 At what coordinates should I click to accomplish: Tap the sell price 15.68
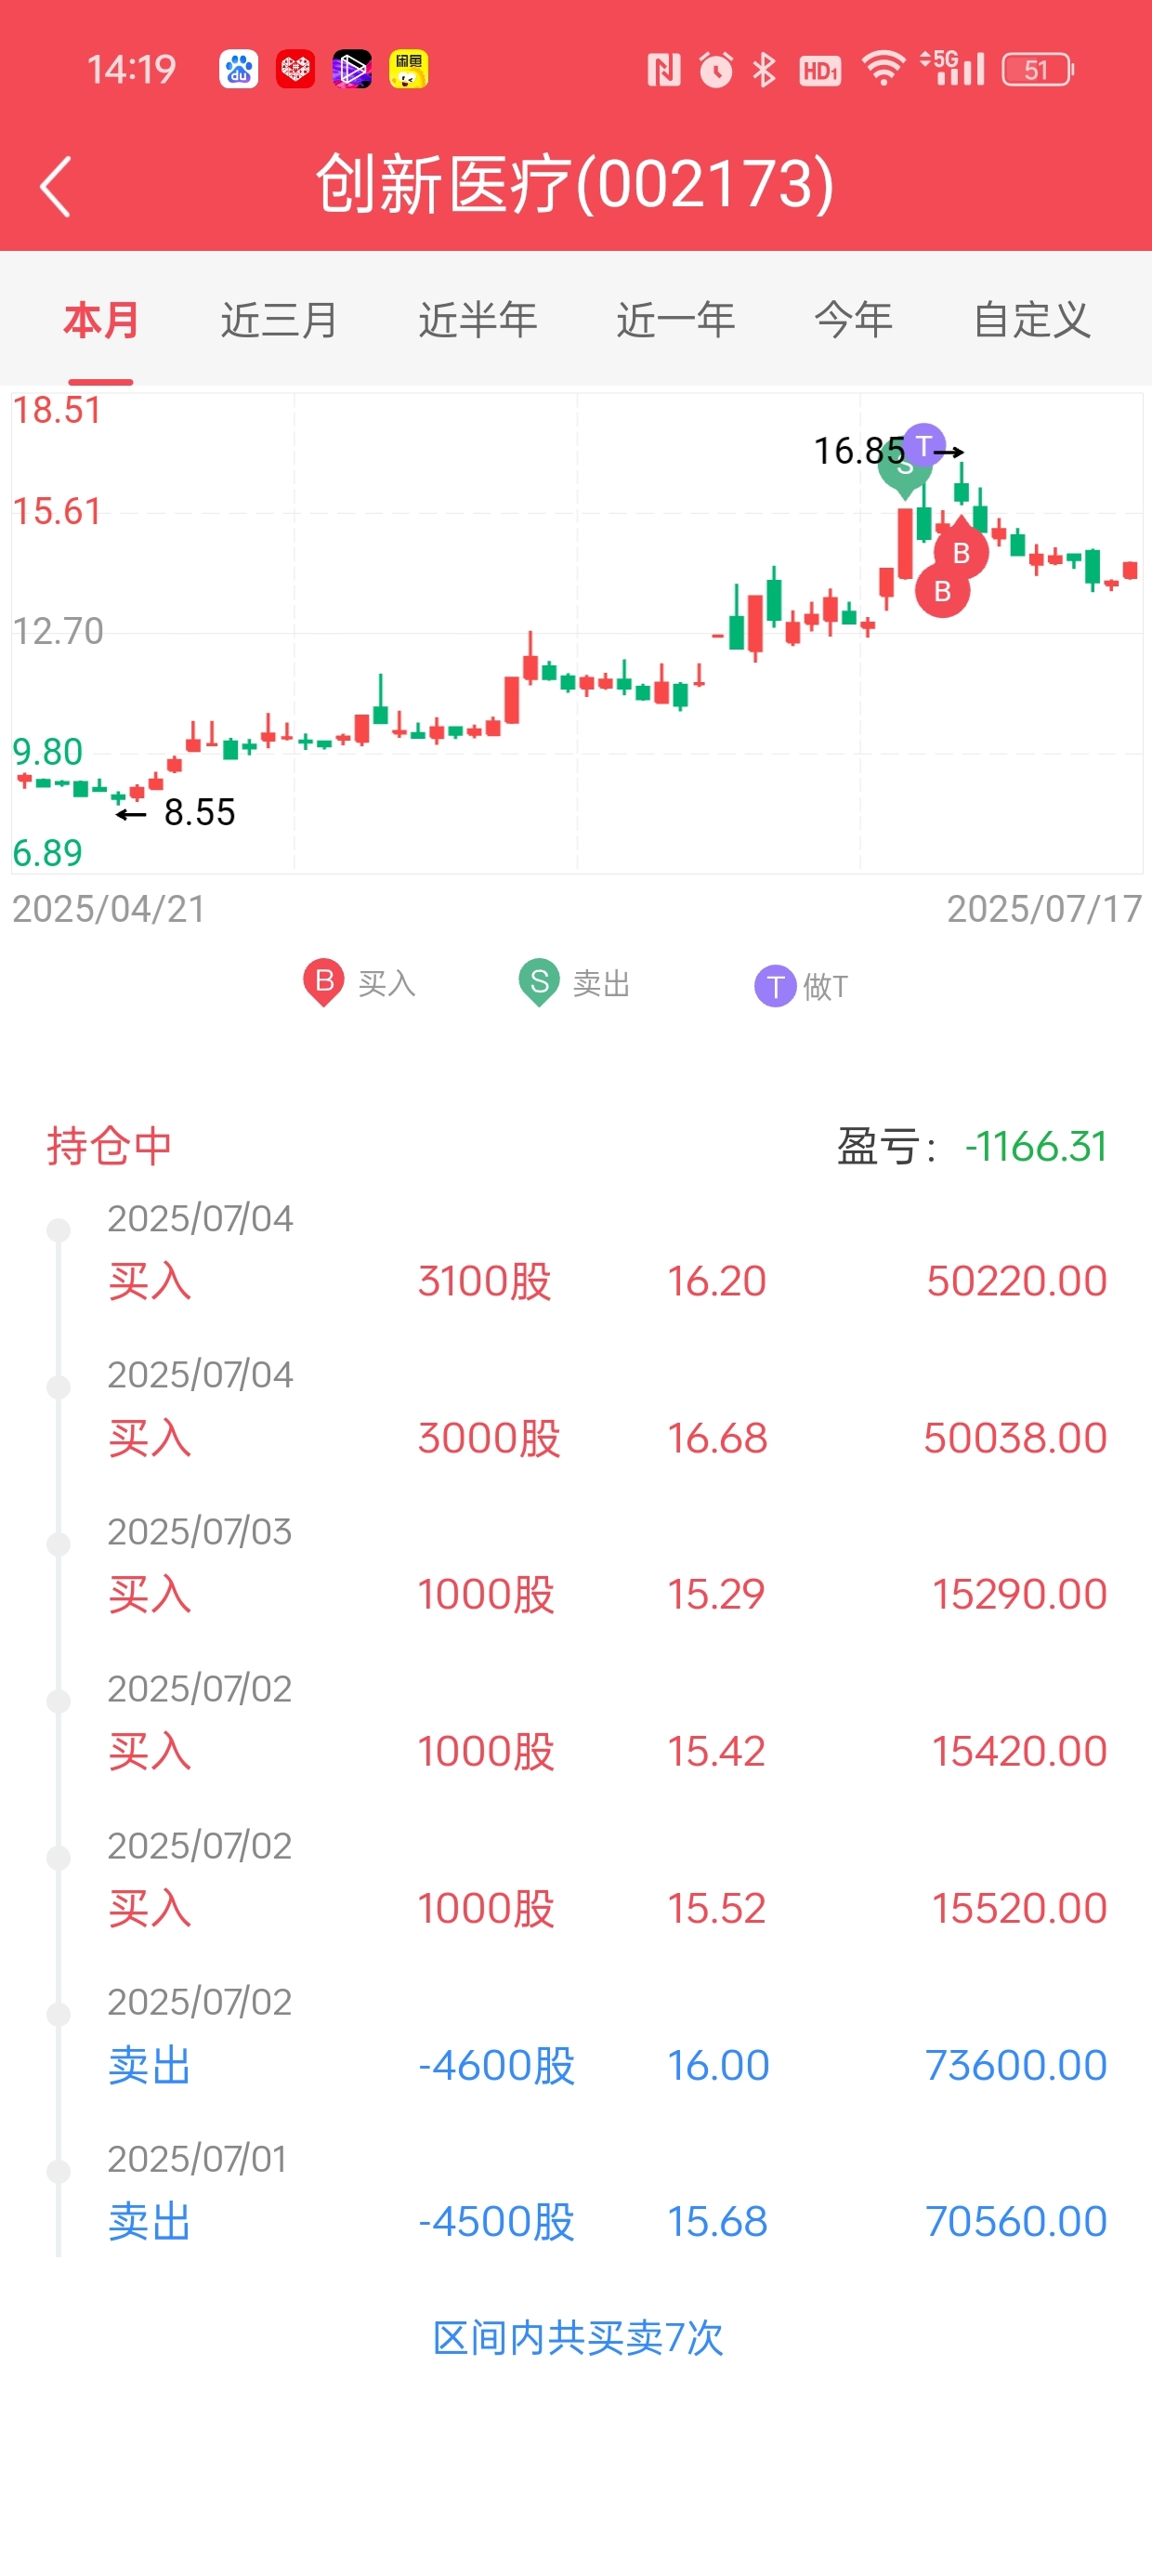click(717, 2221)
